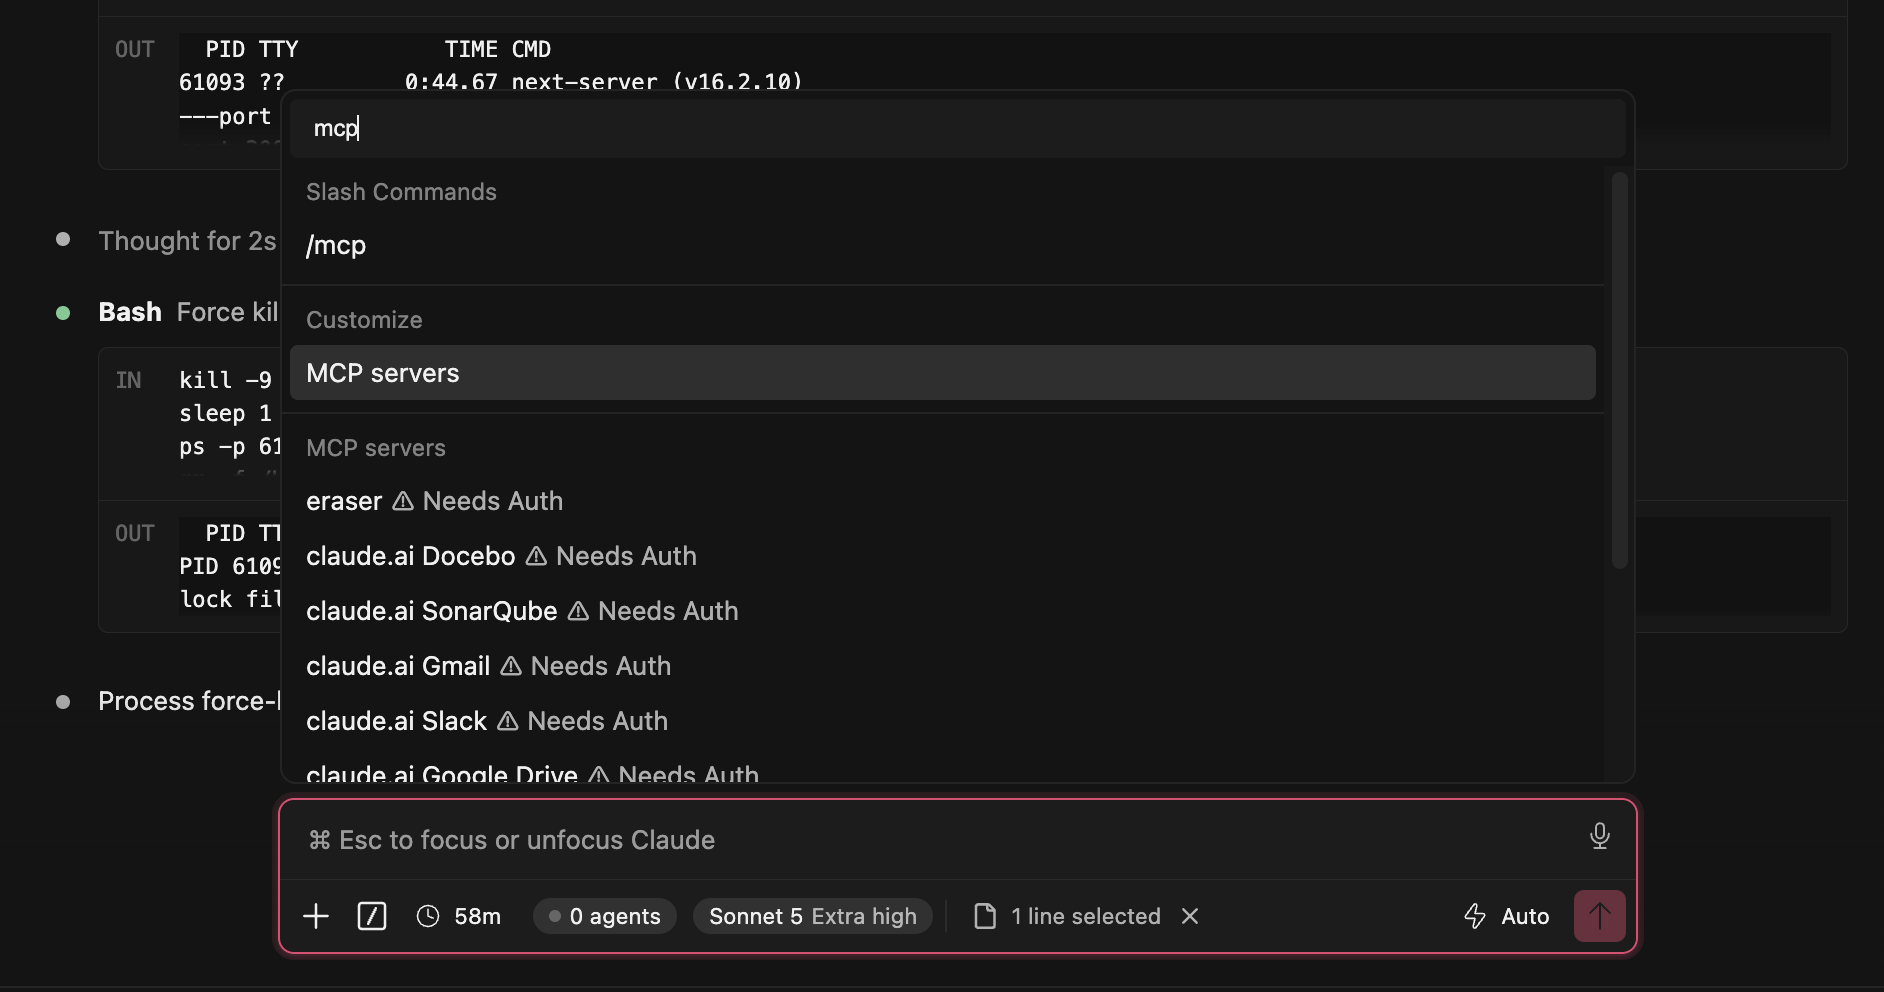The image size is (1884, 992).
Task: Click the Slash Commands section header
Action: point(401,192)
